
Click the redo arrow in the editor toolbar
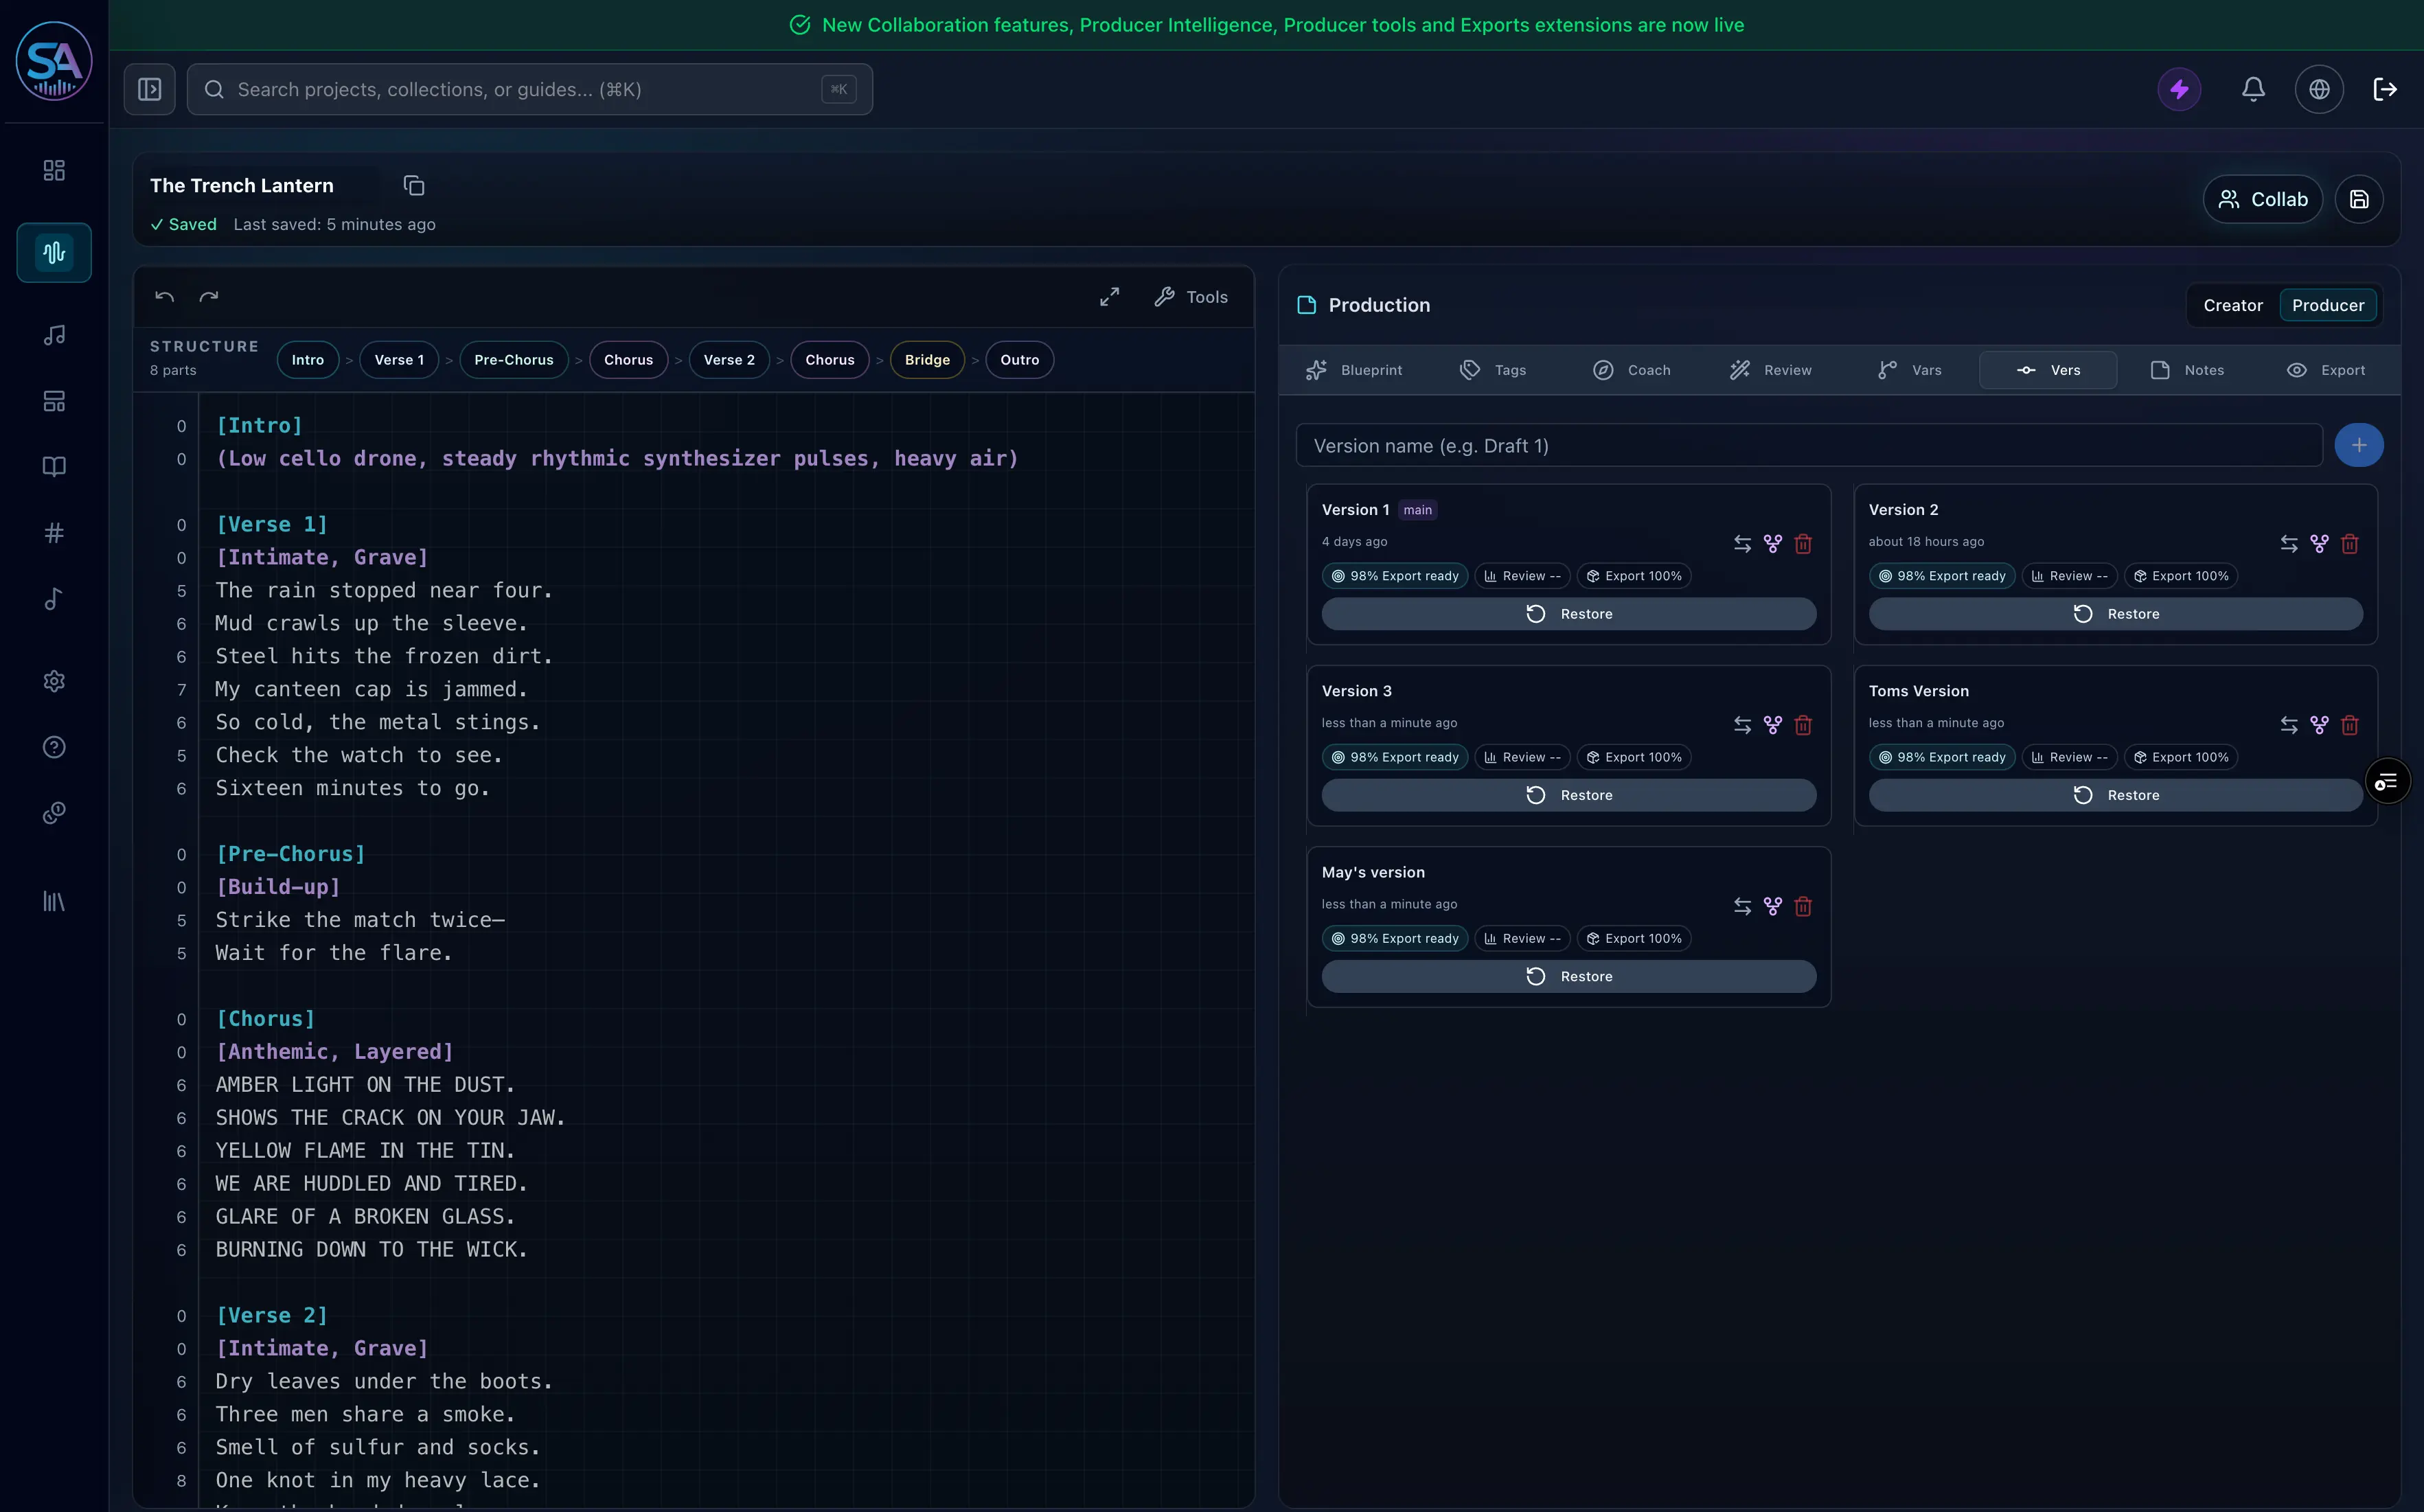coord(209,297)
